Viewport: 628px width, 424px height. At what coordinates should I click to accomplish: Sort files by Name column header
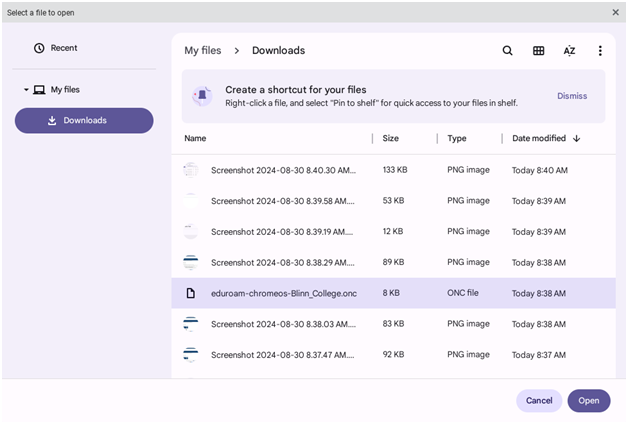point(195,139)
